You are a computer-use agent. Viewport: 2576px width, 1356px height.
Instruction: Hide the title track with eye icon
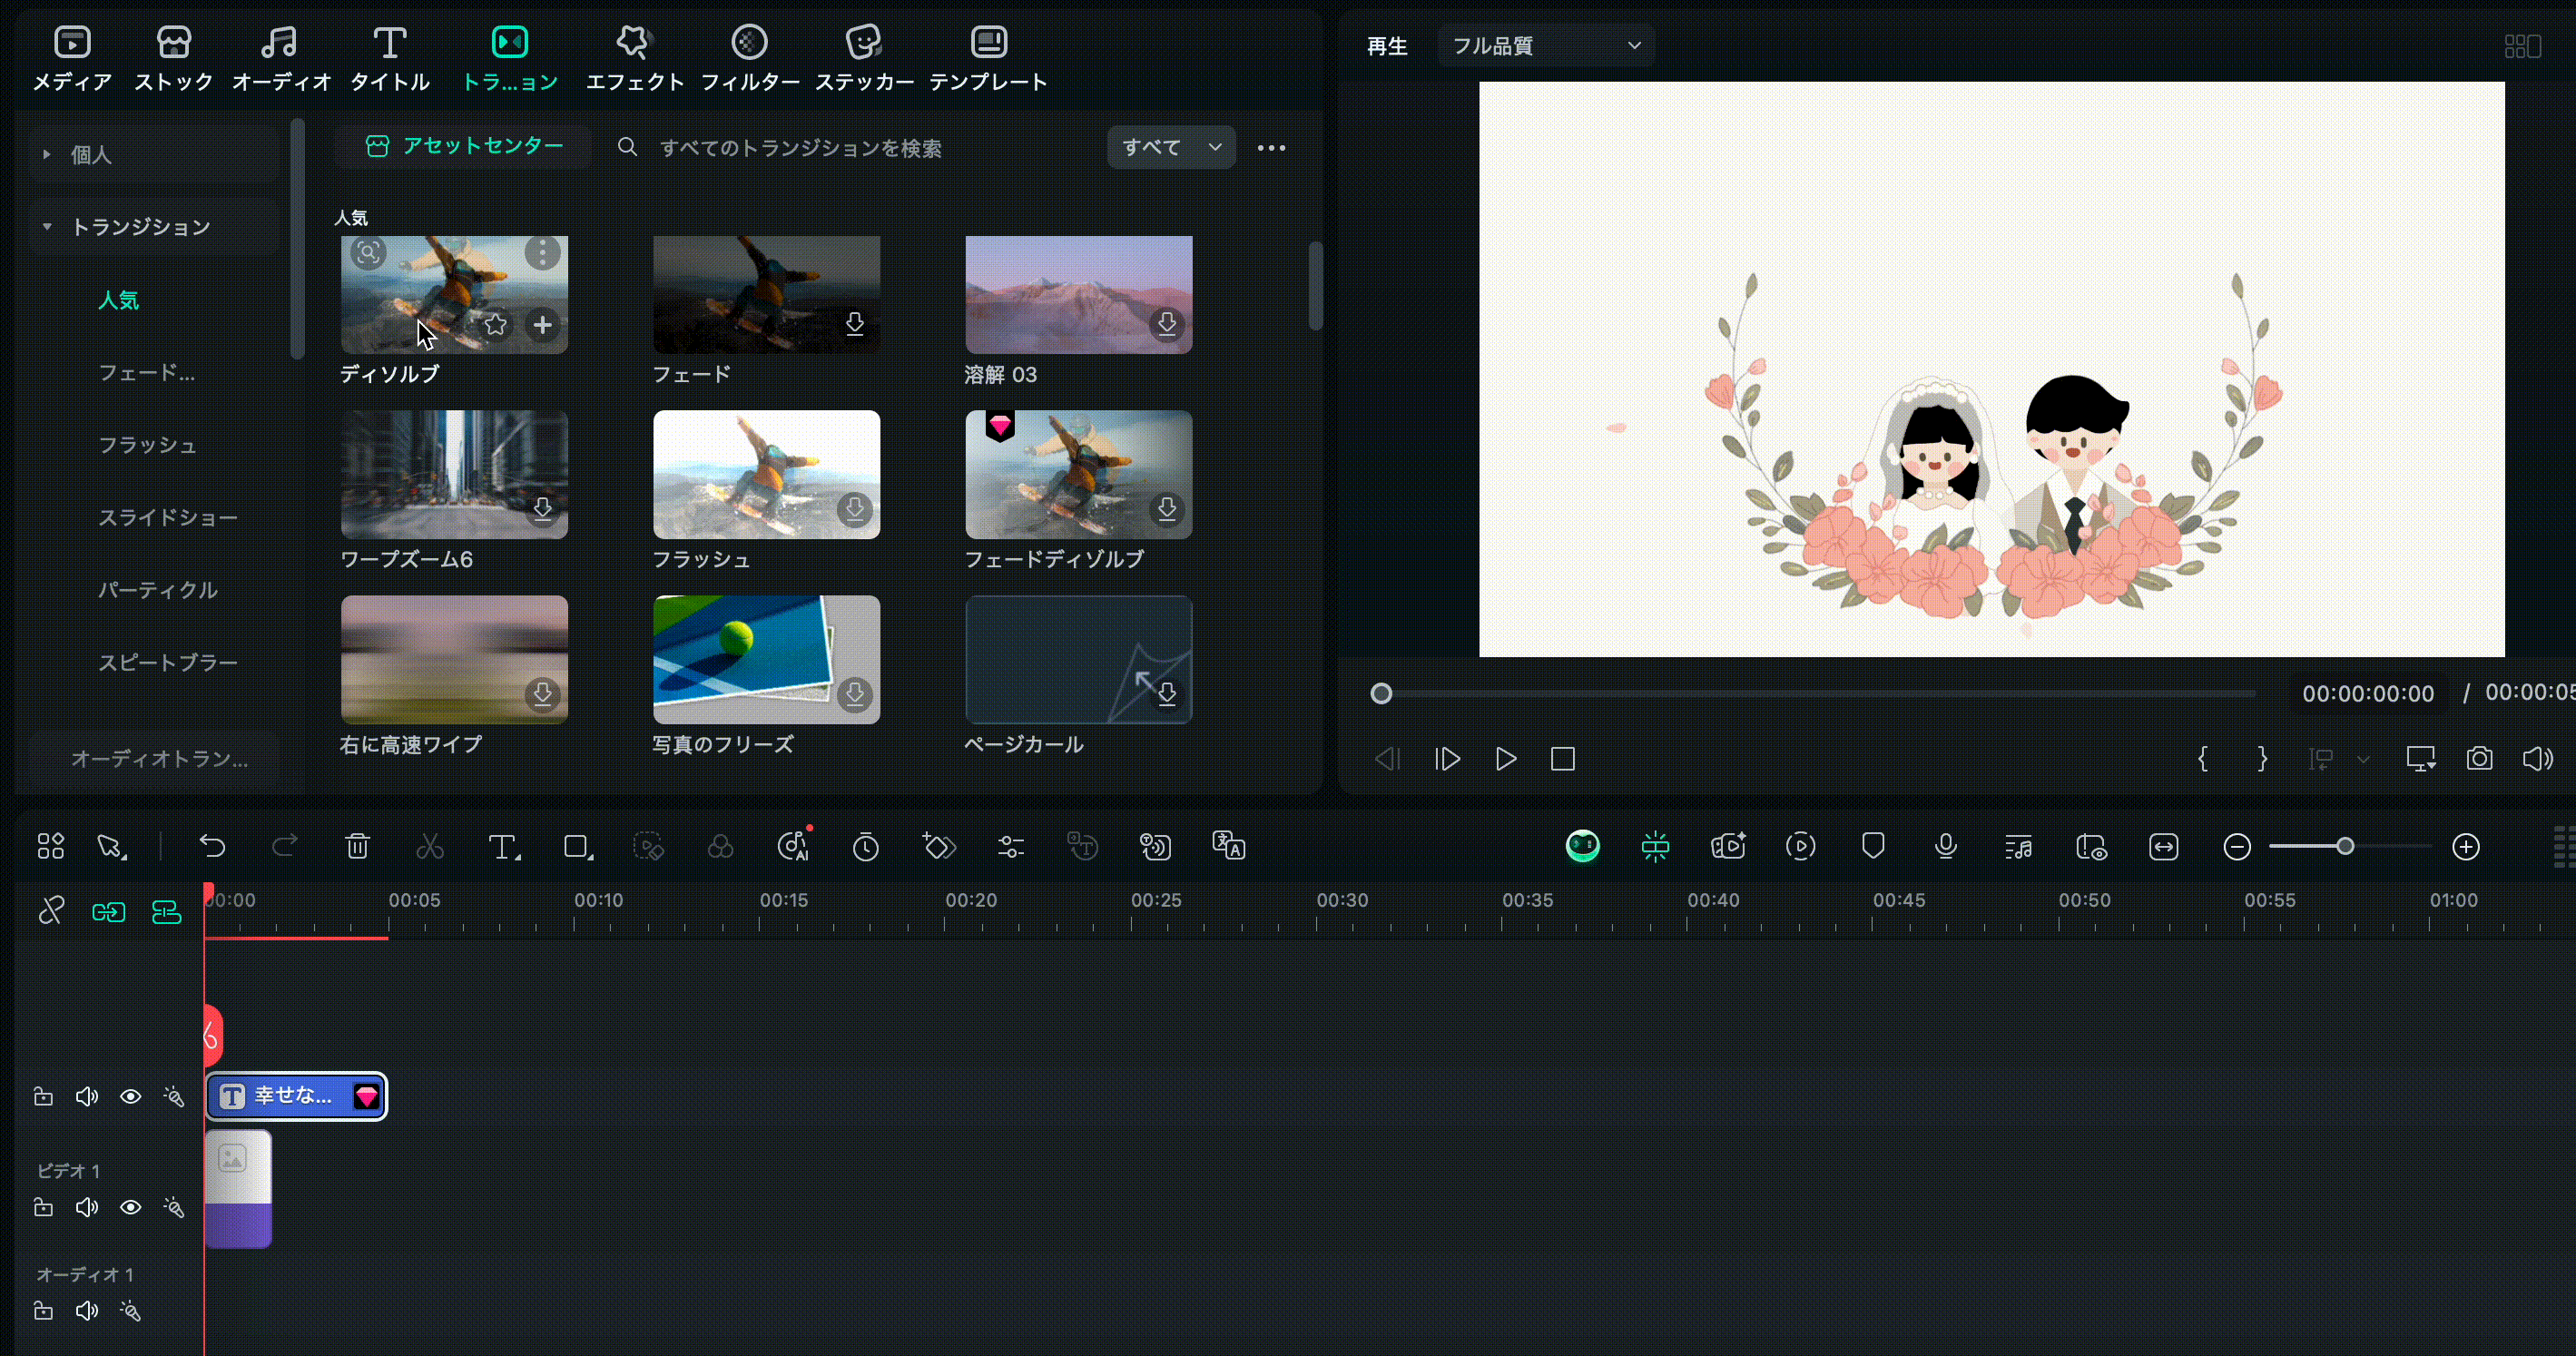point(130,1097)
